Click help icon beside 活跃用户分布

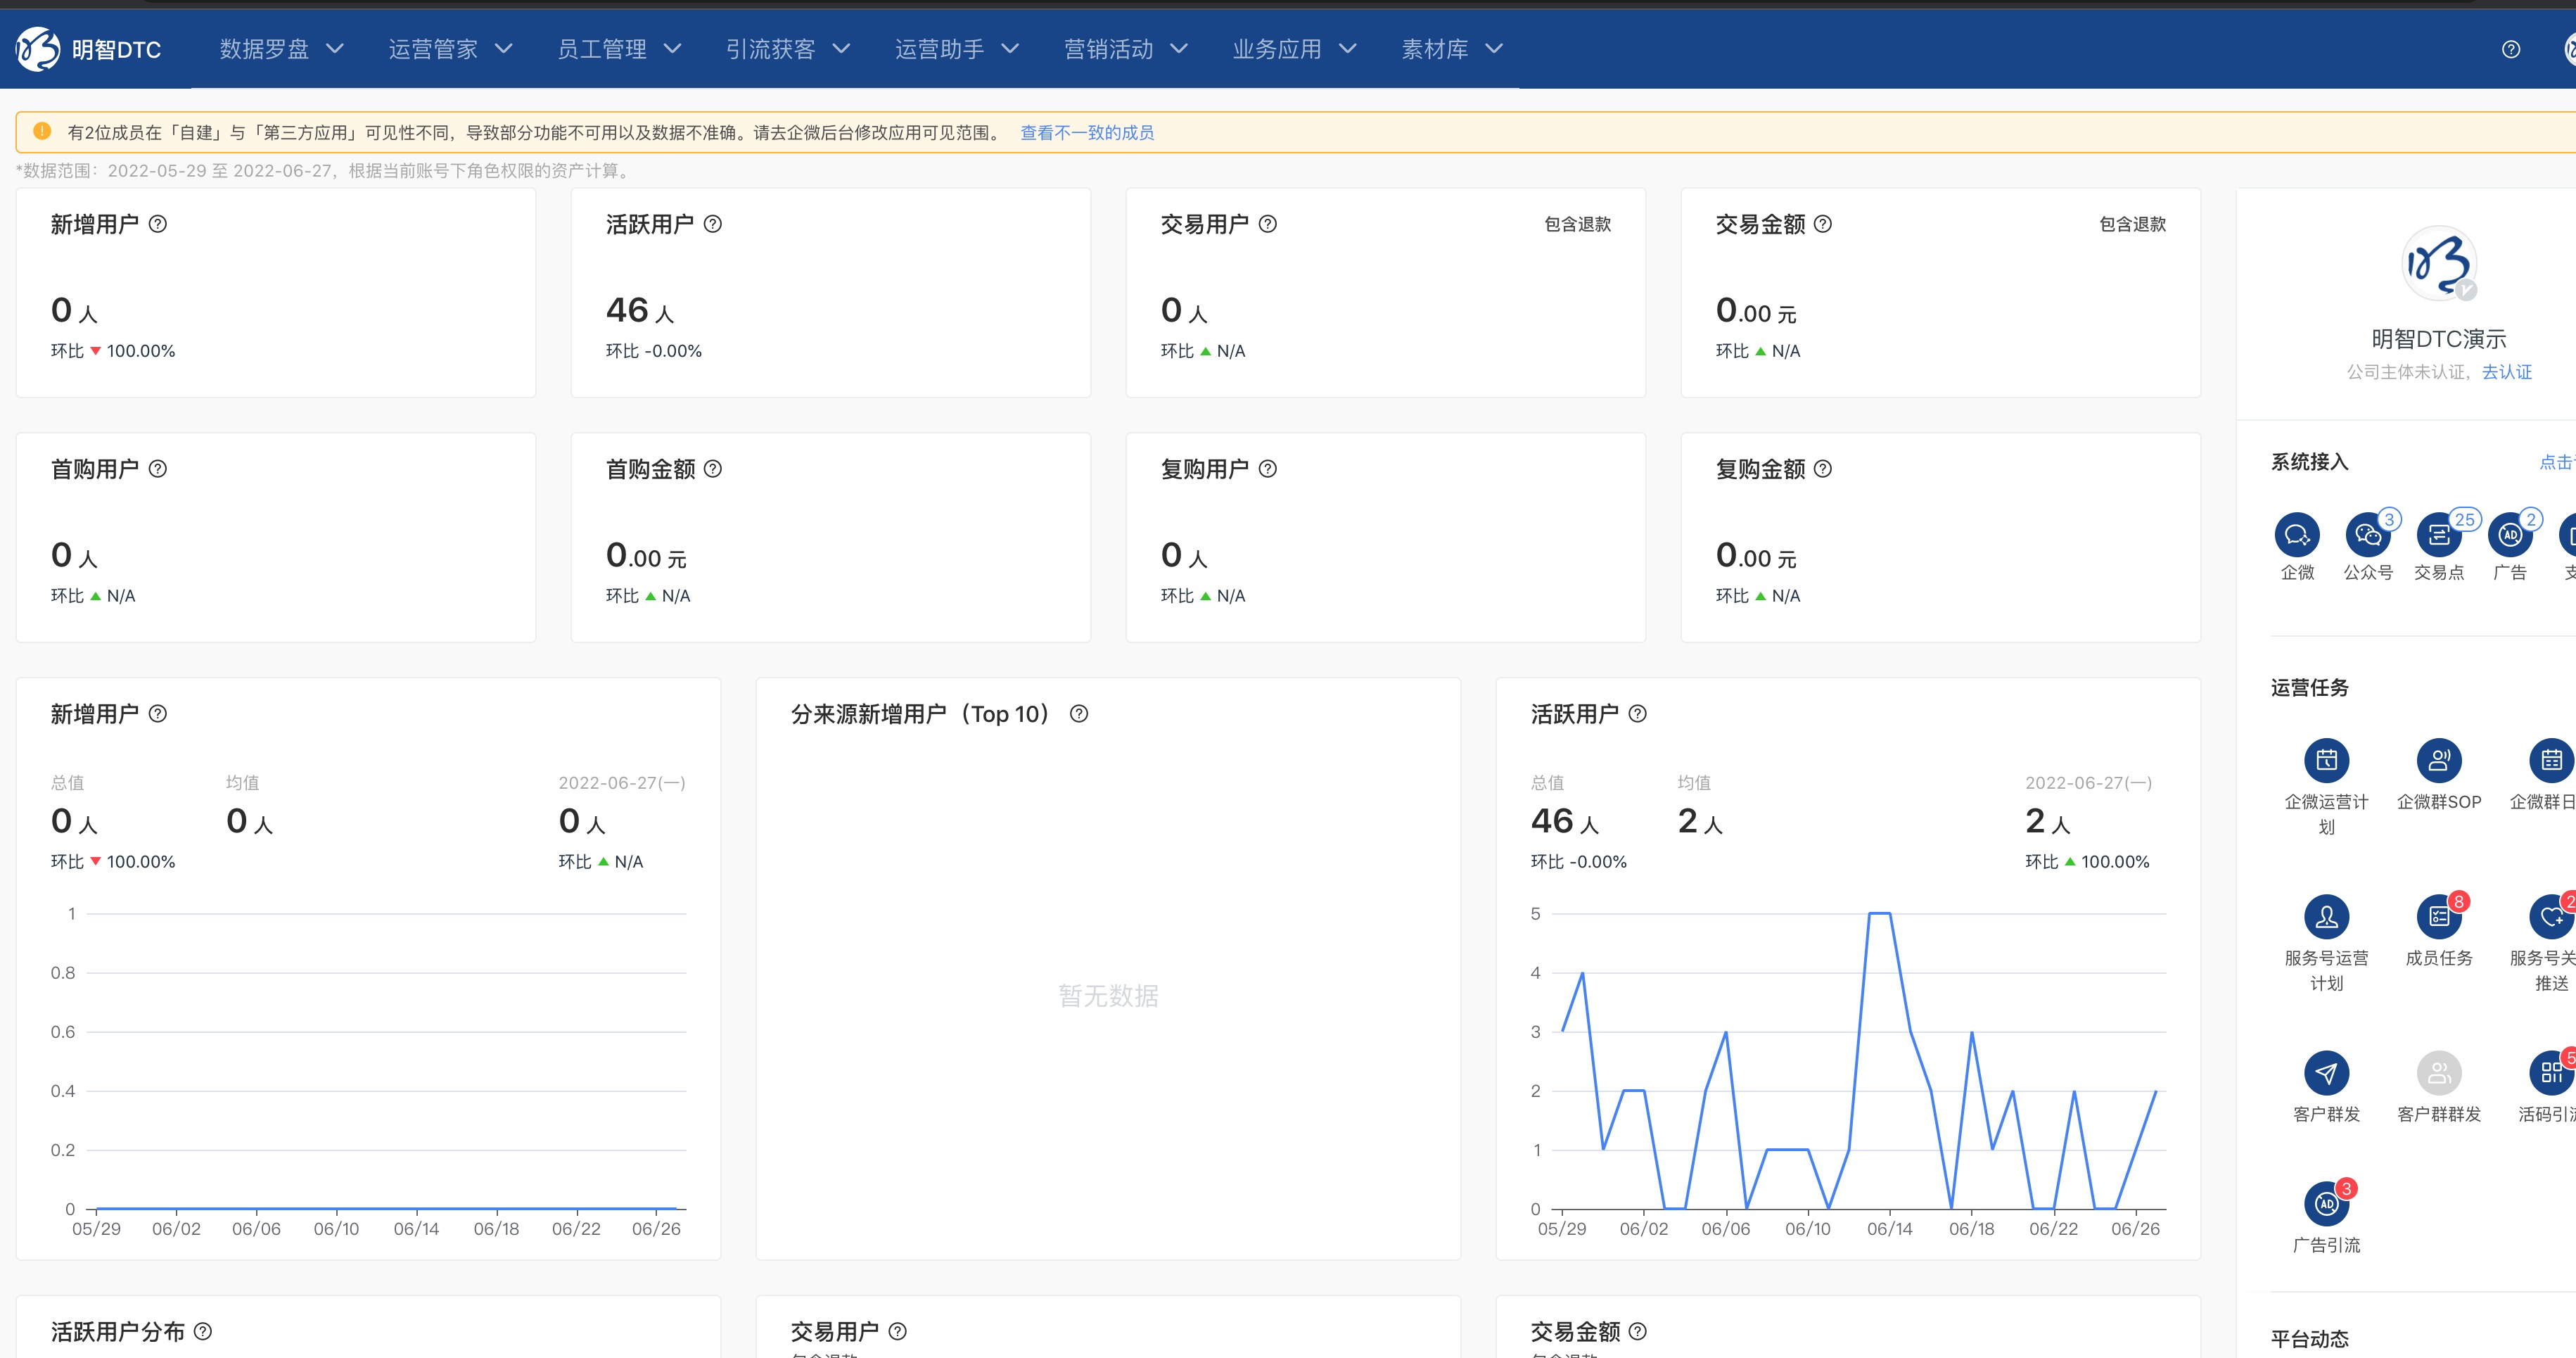click(203, 1331)
